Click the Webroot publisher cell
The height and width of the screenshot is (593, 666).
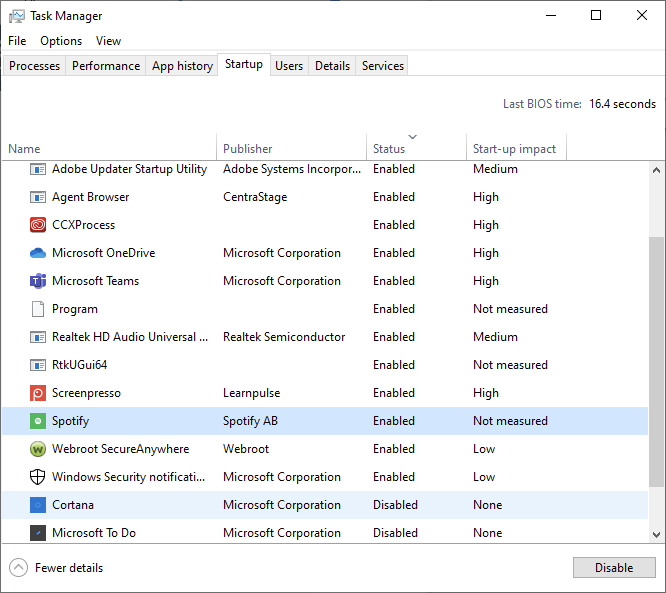tap(246, 449)
